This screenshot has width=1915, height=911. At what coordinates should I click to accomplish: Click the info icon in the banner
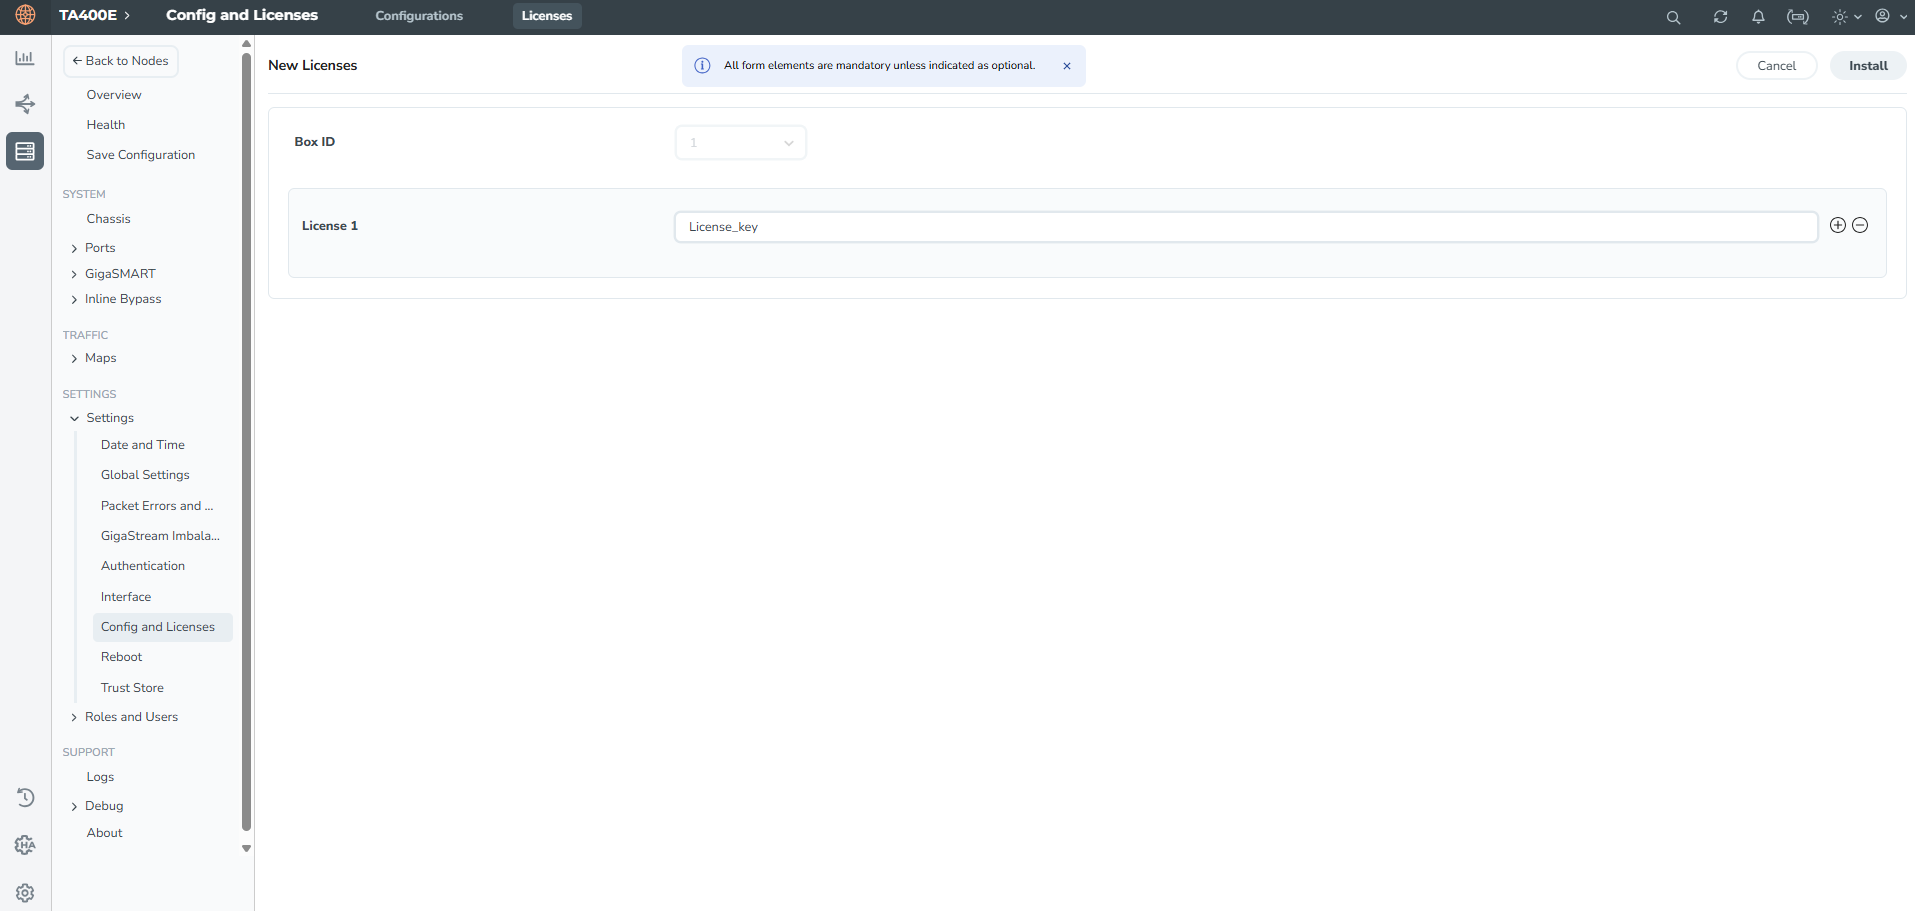pyautogui.click(x=703, y=66)
